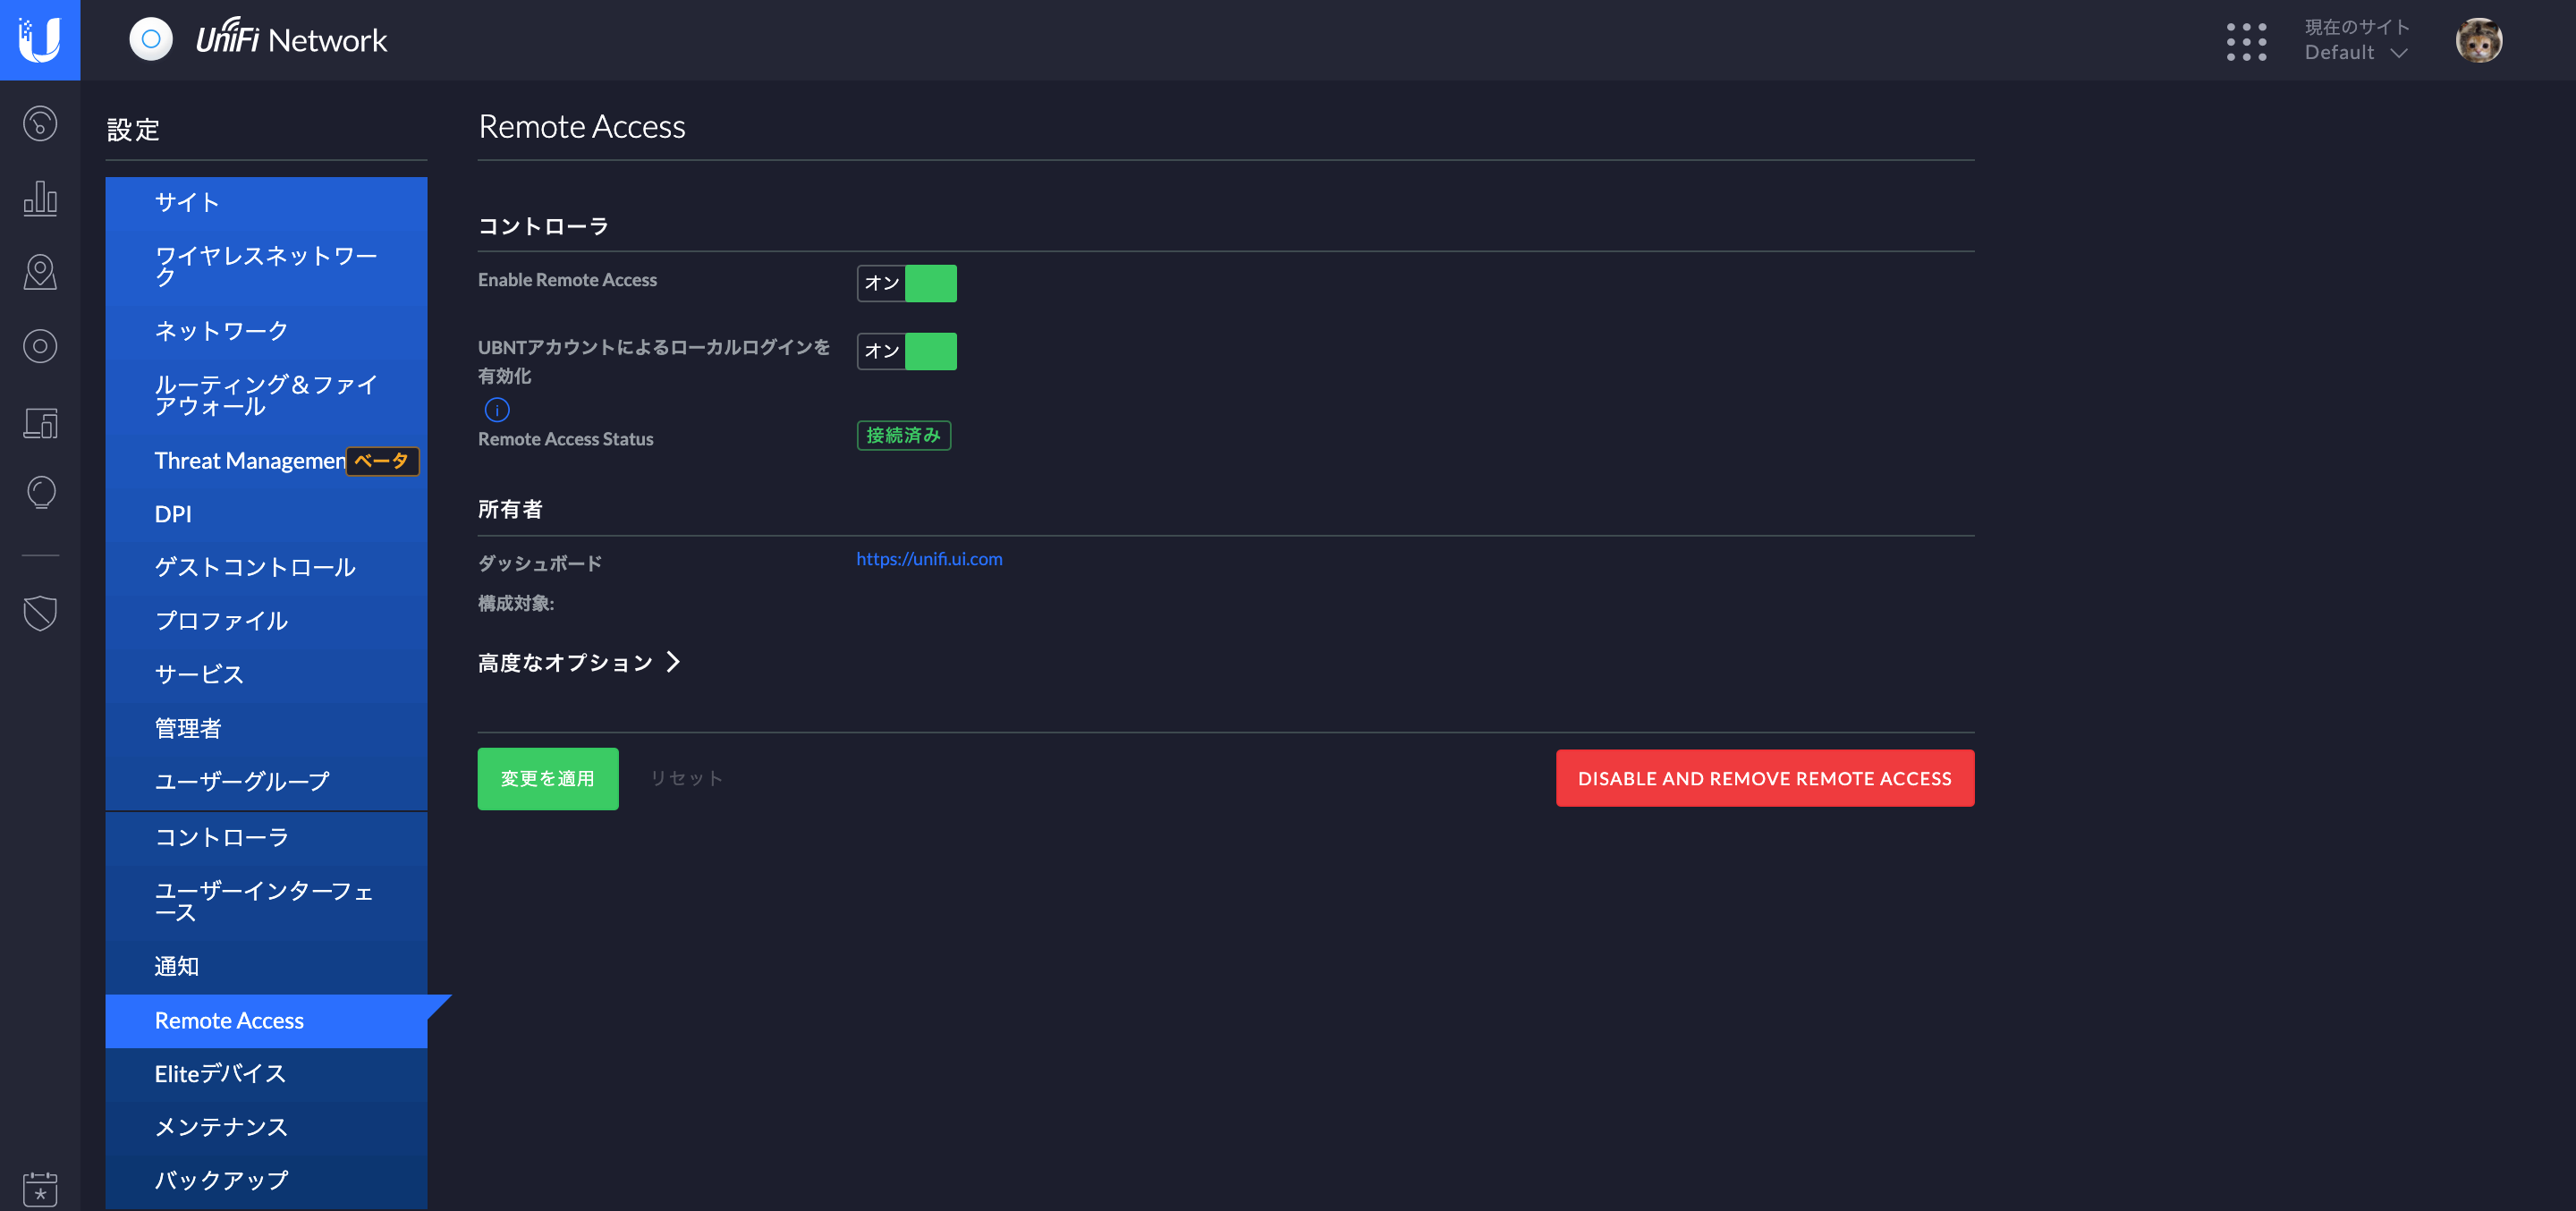Select Remote Access settings item
Screen dimensions: 2576x1211
click(266, 1020)
